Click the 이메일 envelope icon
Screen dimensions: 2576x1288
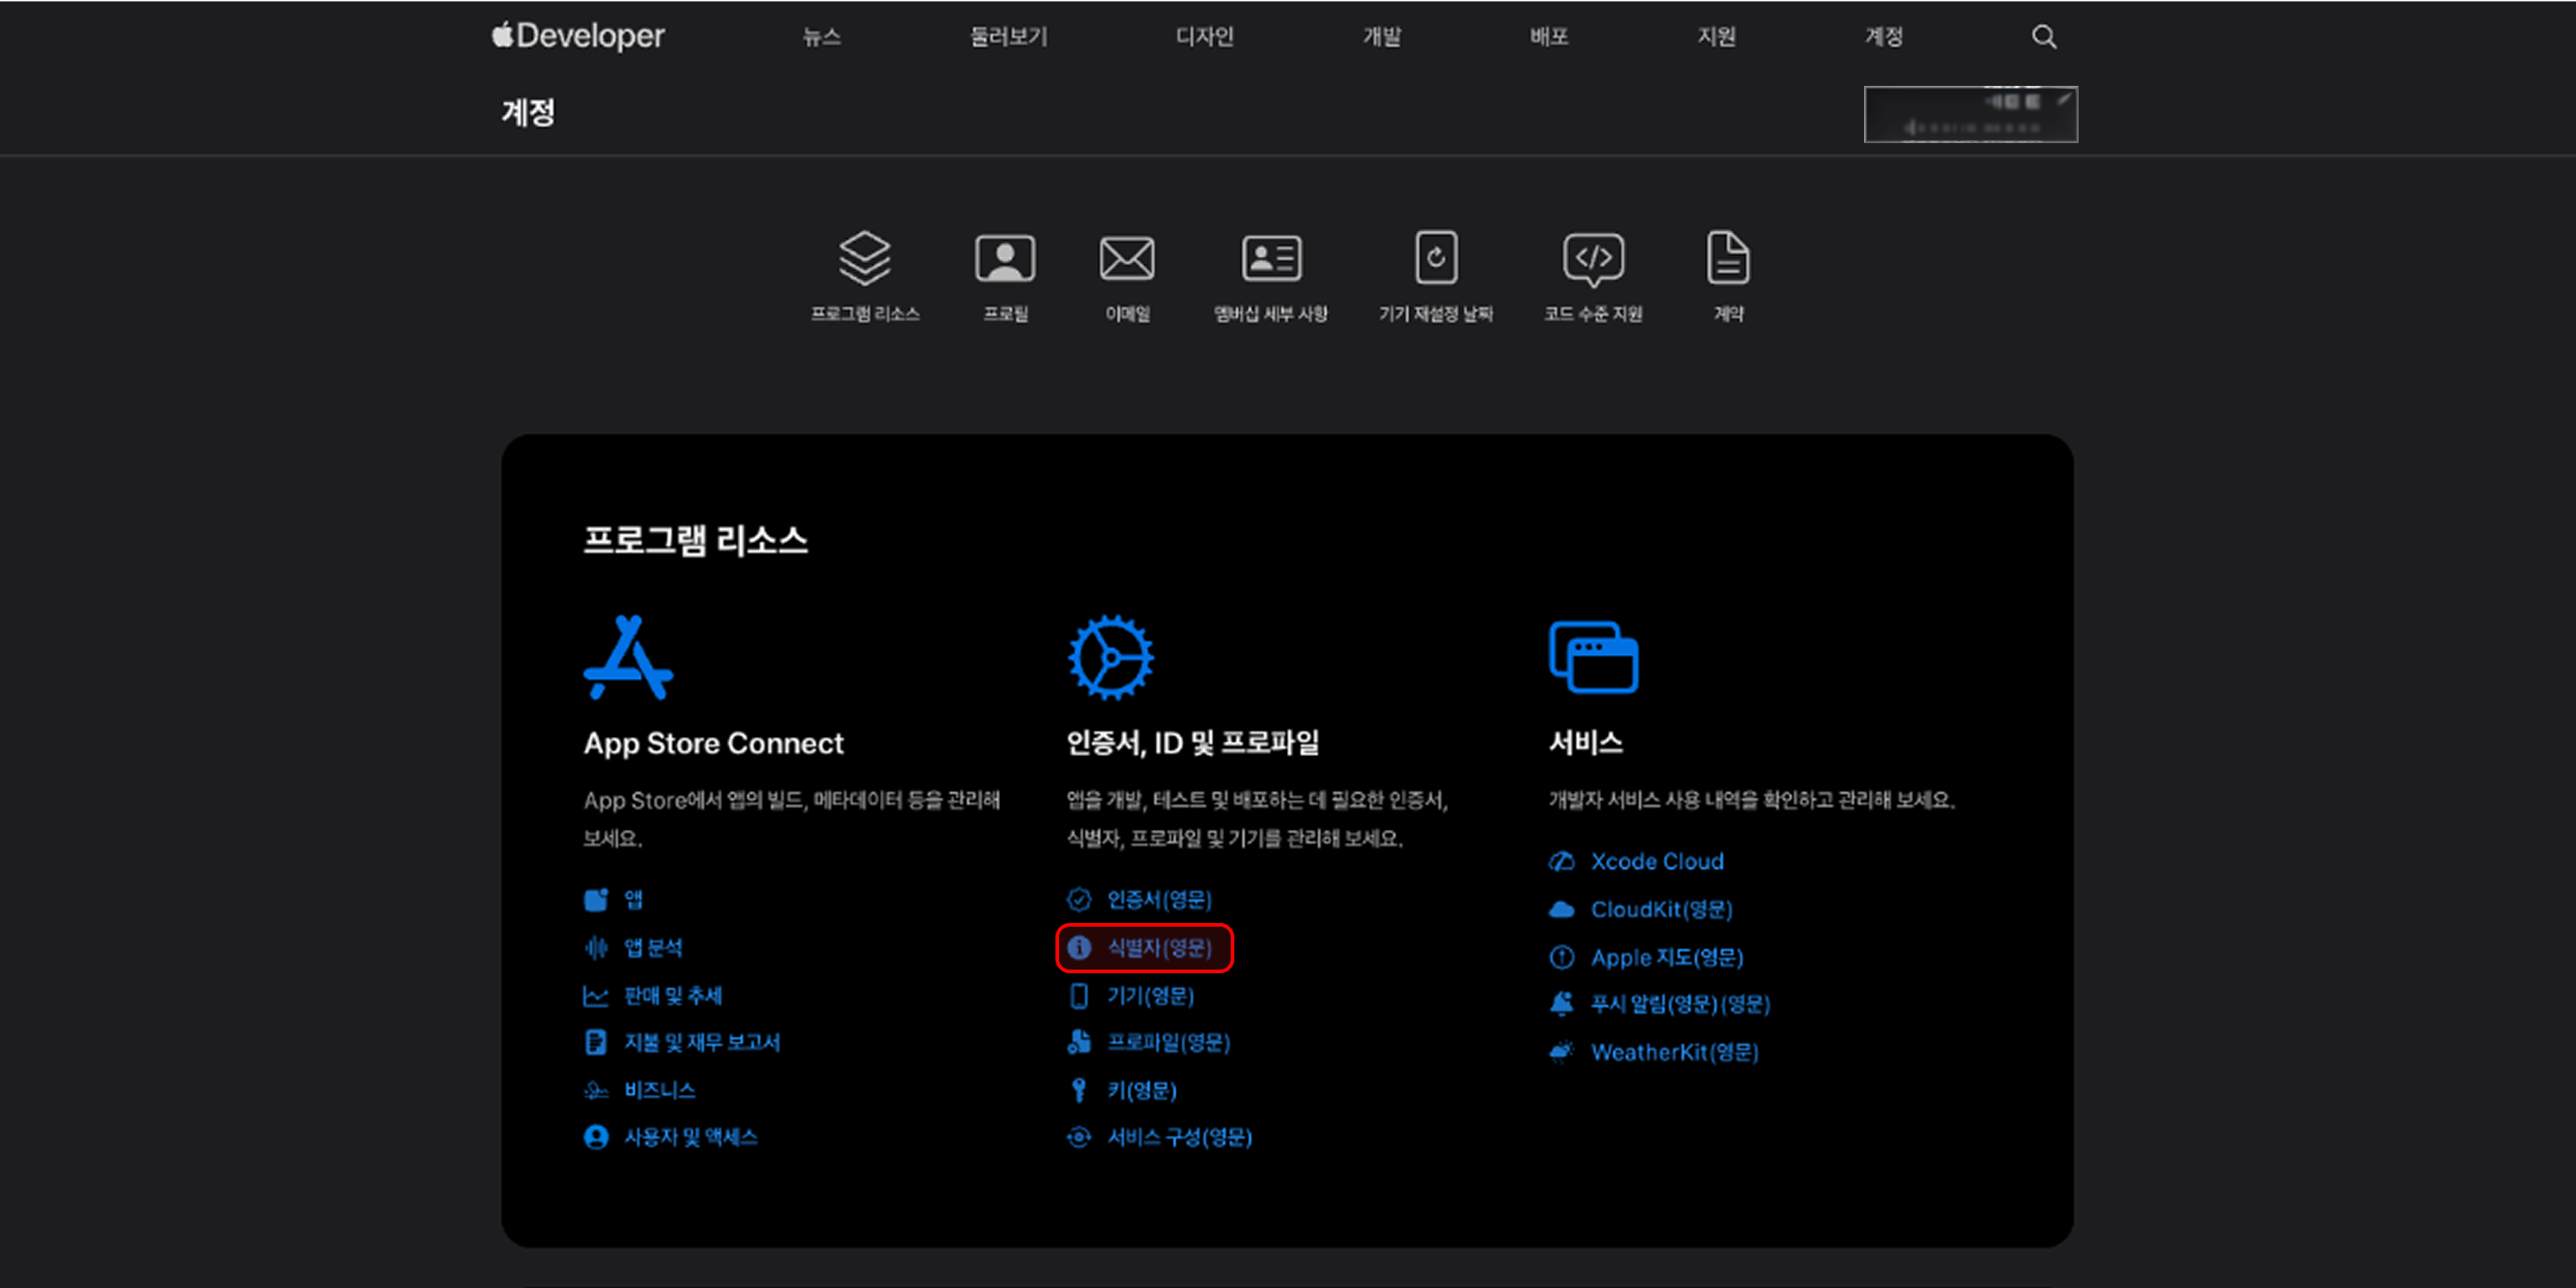[x=1127, y=258]
